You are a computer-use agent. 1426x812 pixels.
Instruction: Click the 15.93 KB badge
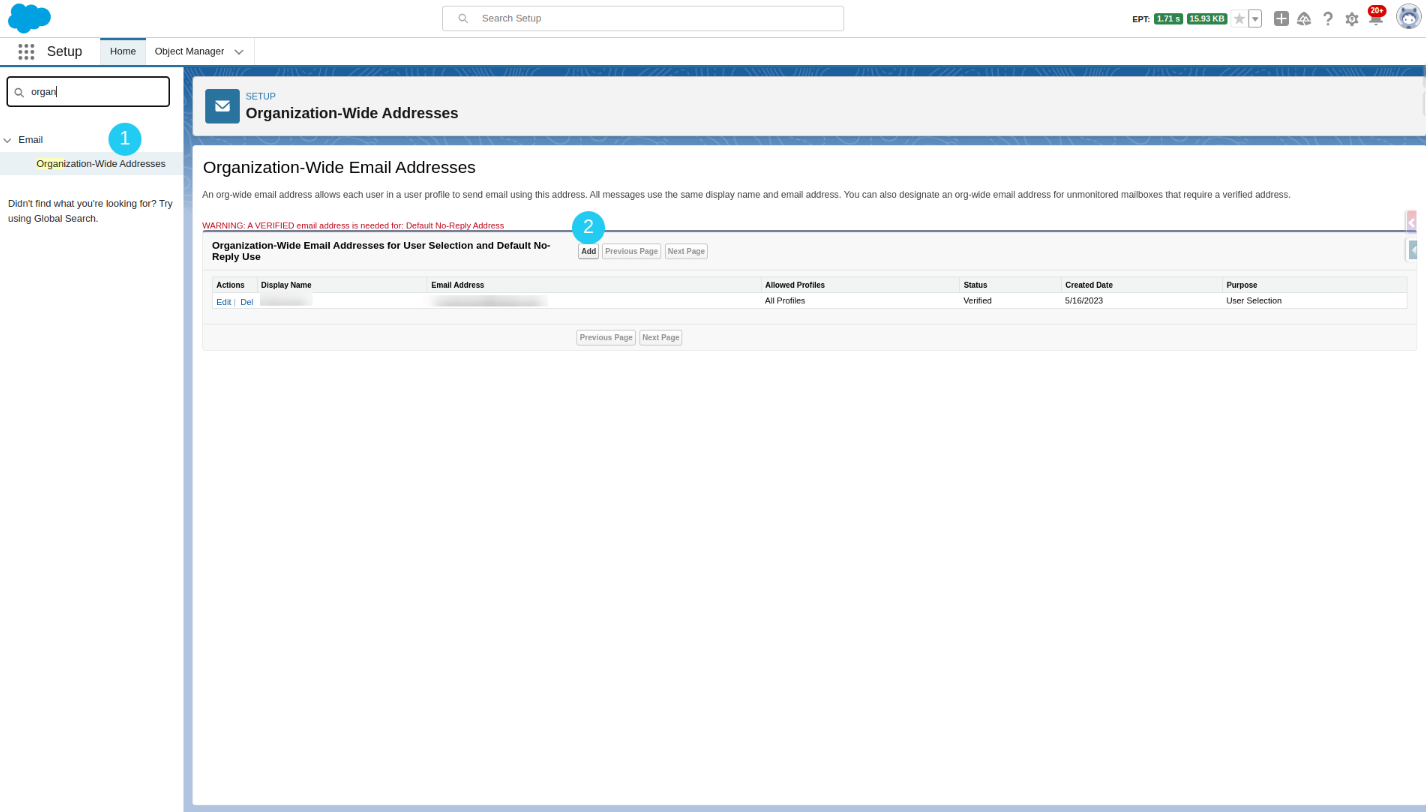[x=1207, y=19]
